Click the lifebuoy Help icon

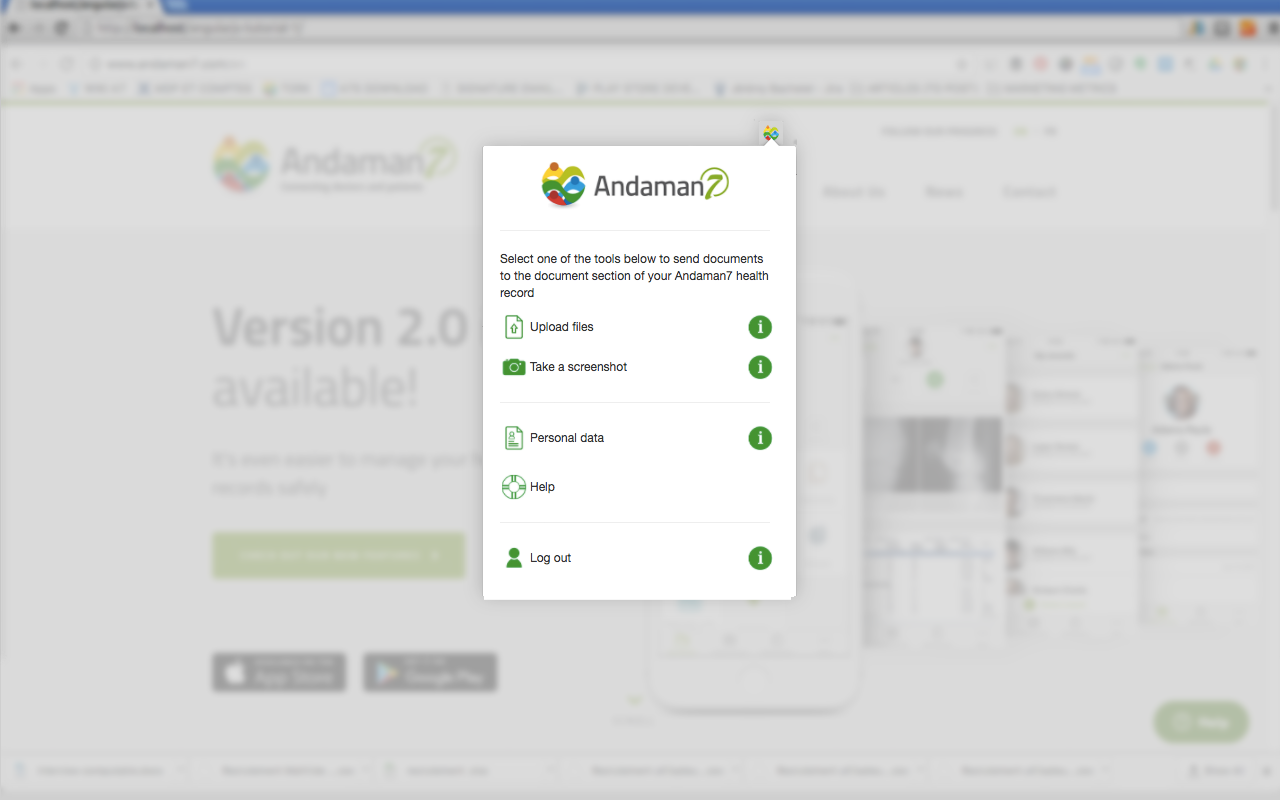pyautogui.click(x=514, y=487)
